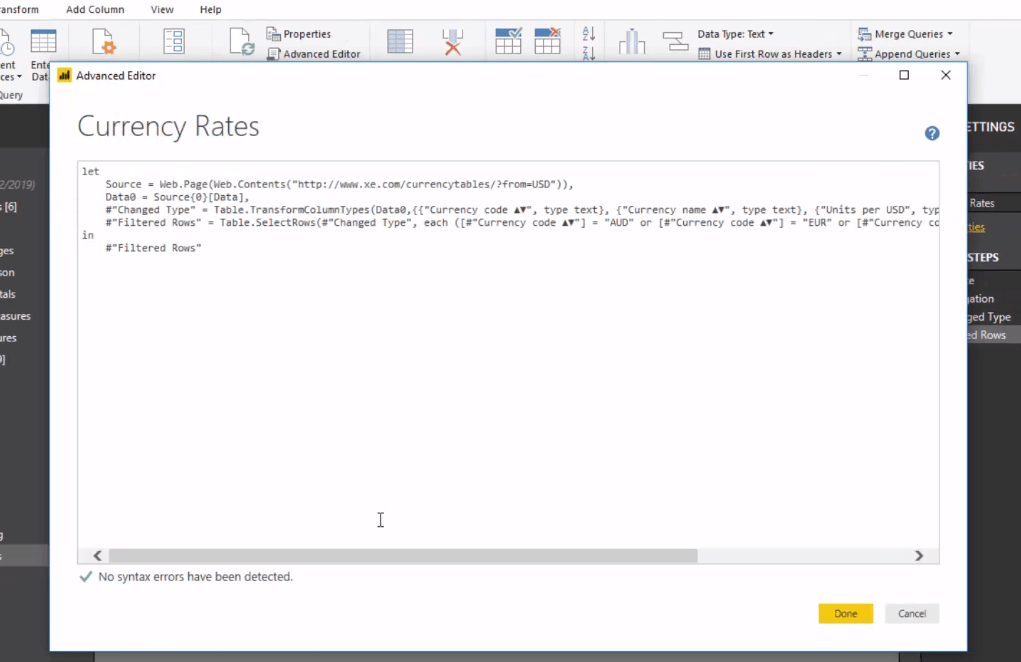This screenshot has height=662, width=1021.
Task: Click the 'let' keyword line
Action: coord(91,172)
